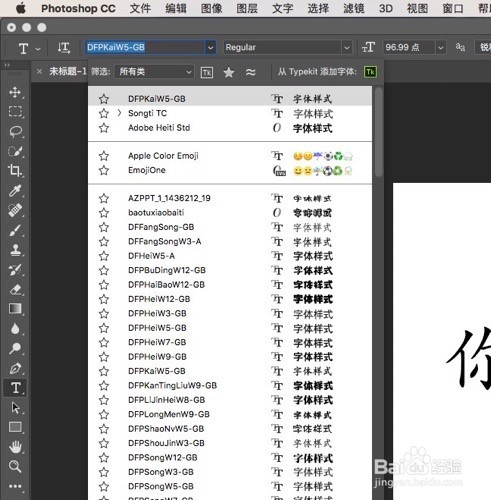
Task: Select the Pen tool
Action: (15, 368)
